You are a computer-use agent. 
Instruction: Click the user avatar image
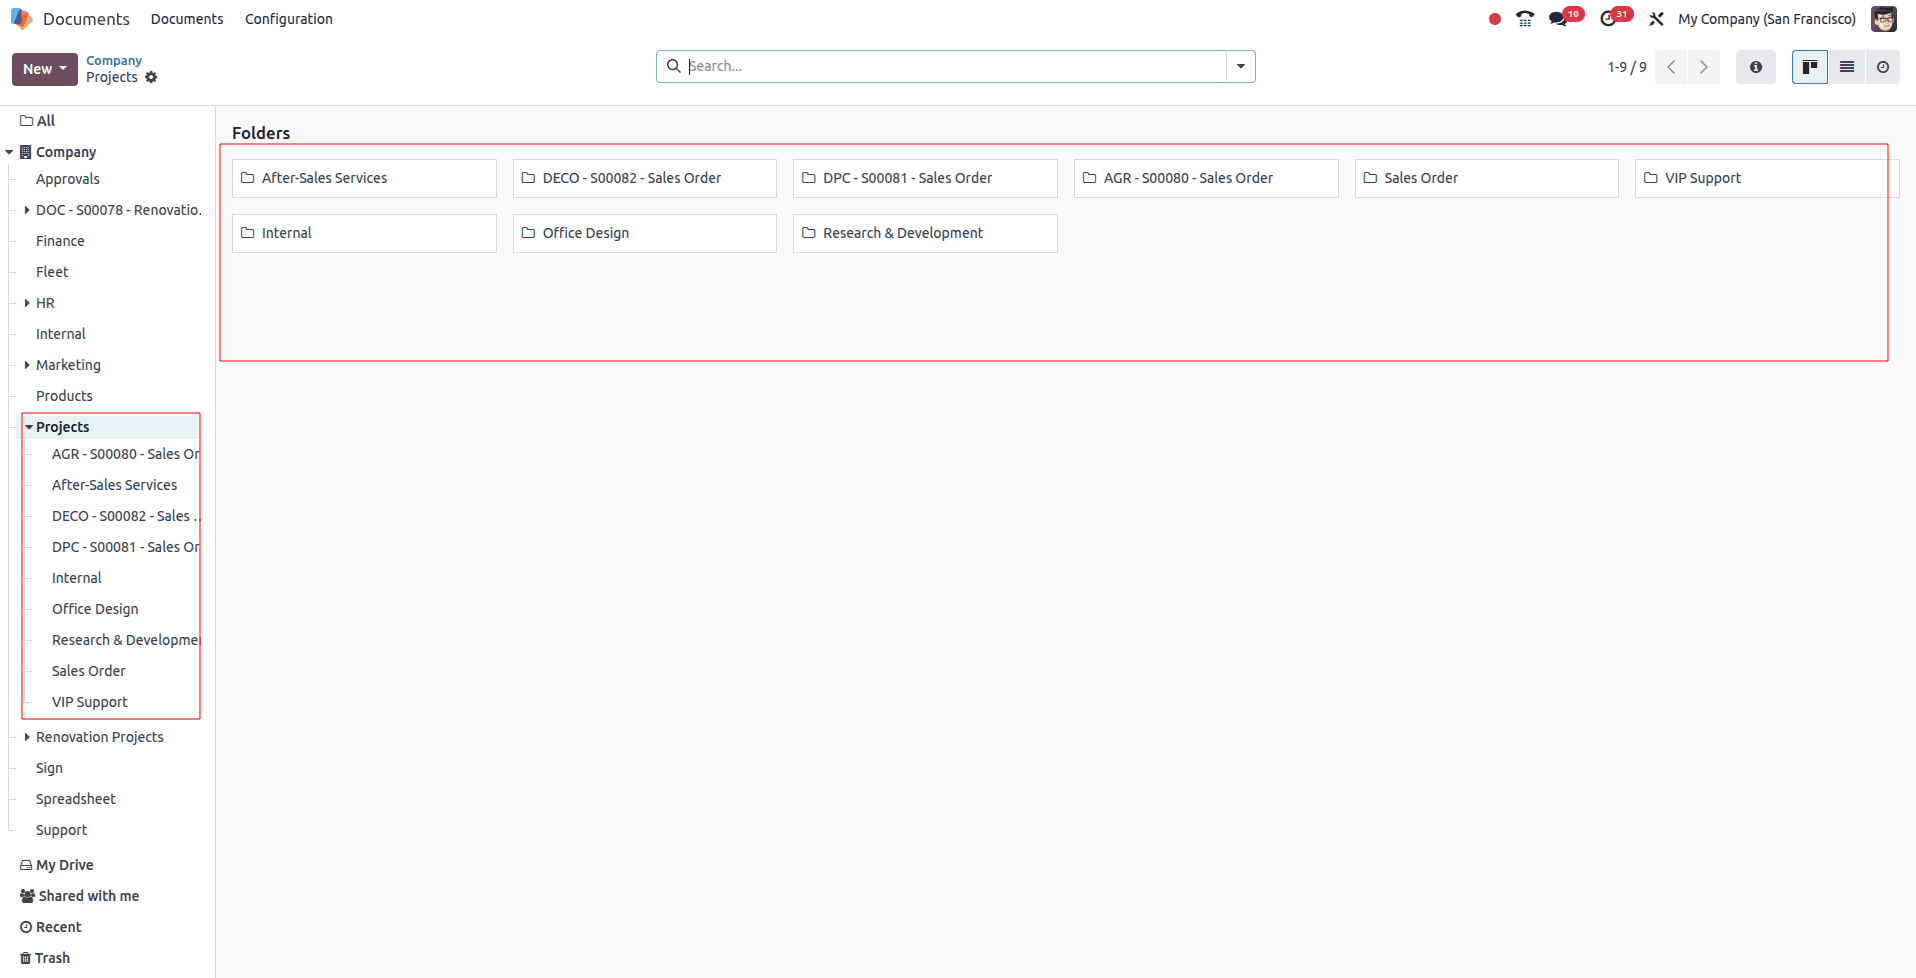coord(1884,19)
